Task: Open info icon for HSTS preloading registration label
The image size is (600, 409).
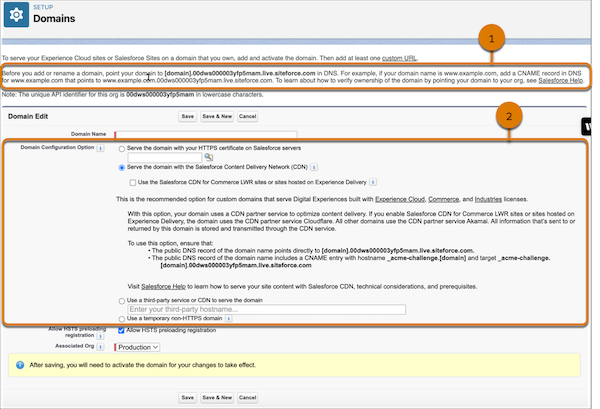Action: tap(100, 336)
